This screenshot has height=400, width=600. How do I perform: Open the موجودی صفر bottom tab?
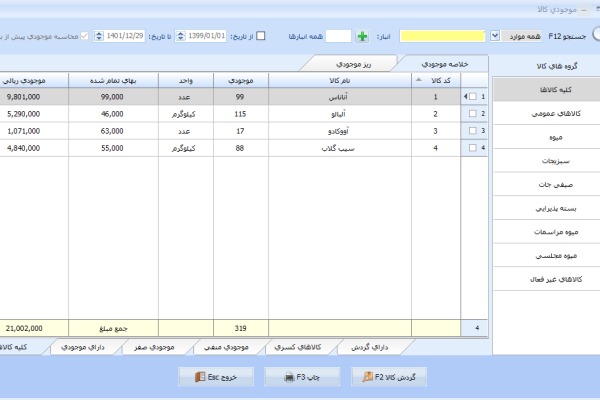click(x=154, y=347)
